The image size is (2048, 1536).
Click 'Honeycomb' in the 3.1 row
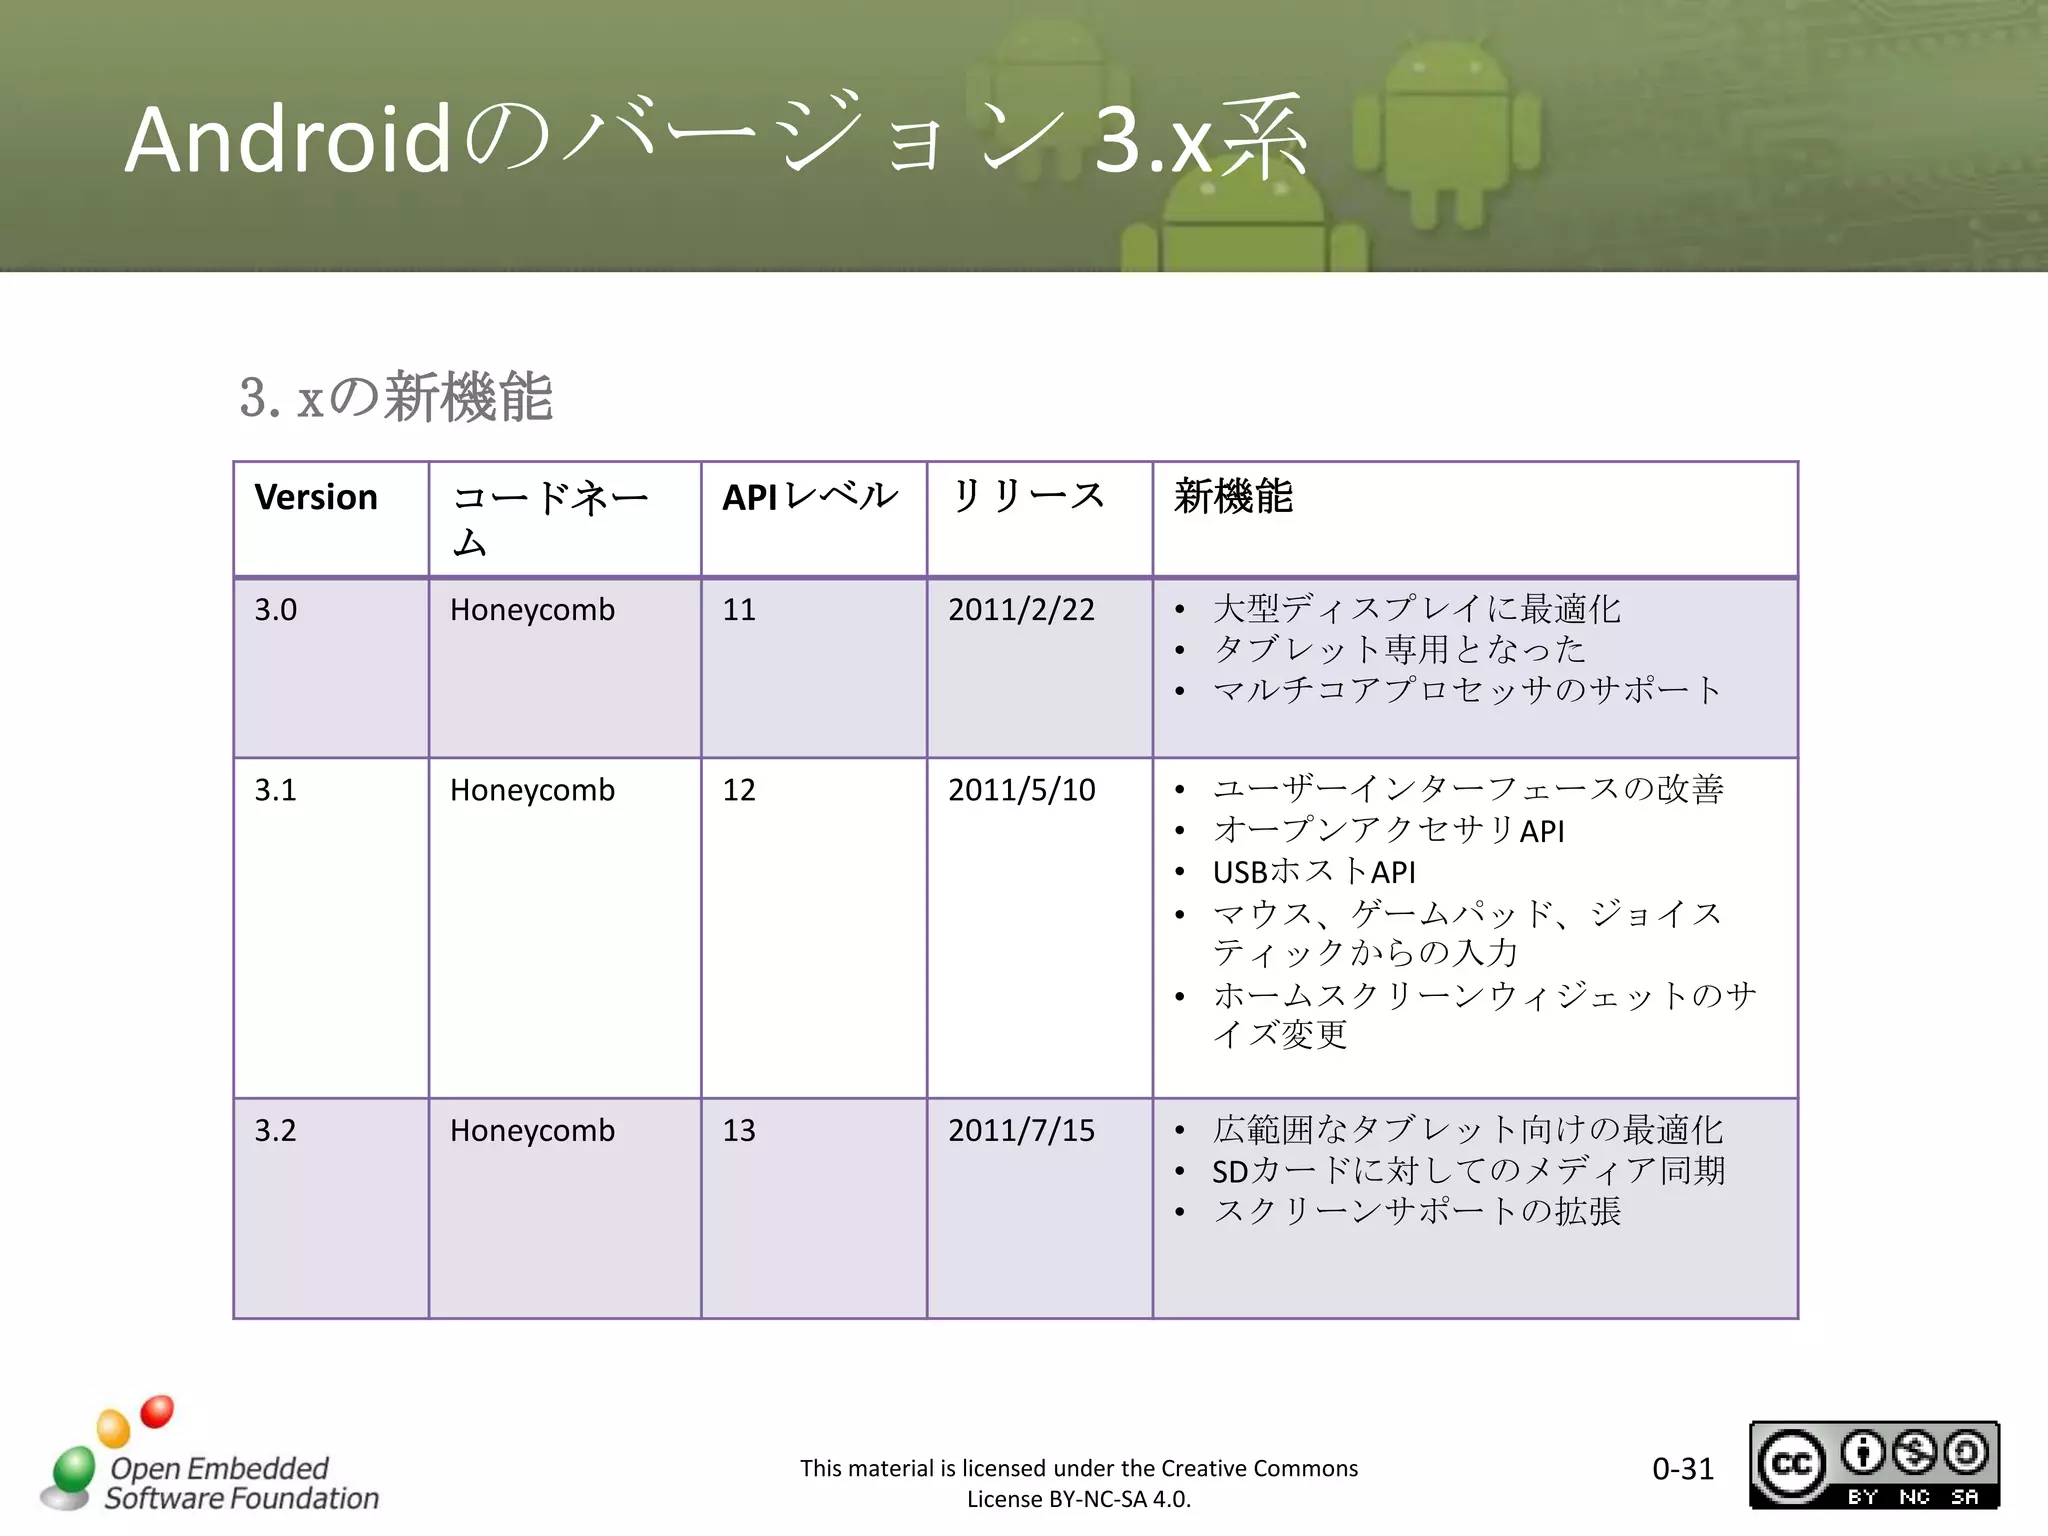pyautogui.click(x=532, y=791)
